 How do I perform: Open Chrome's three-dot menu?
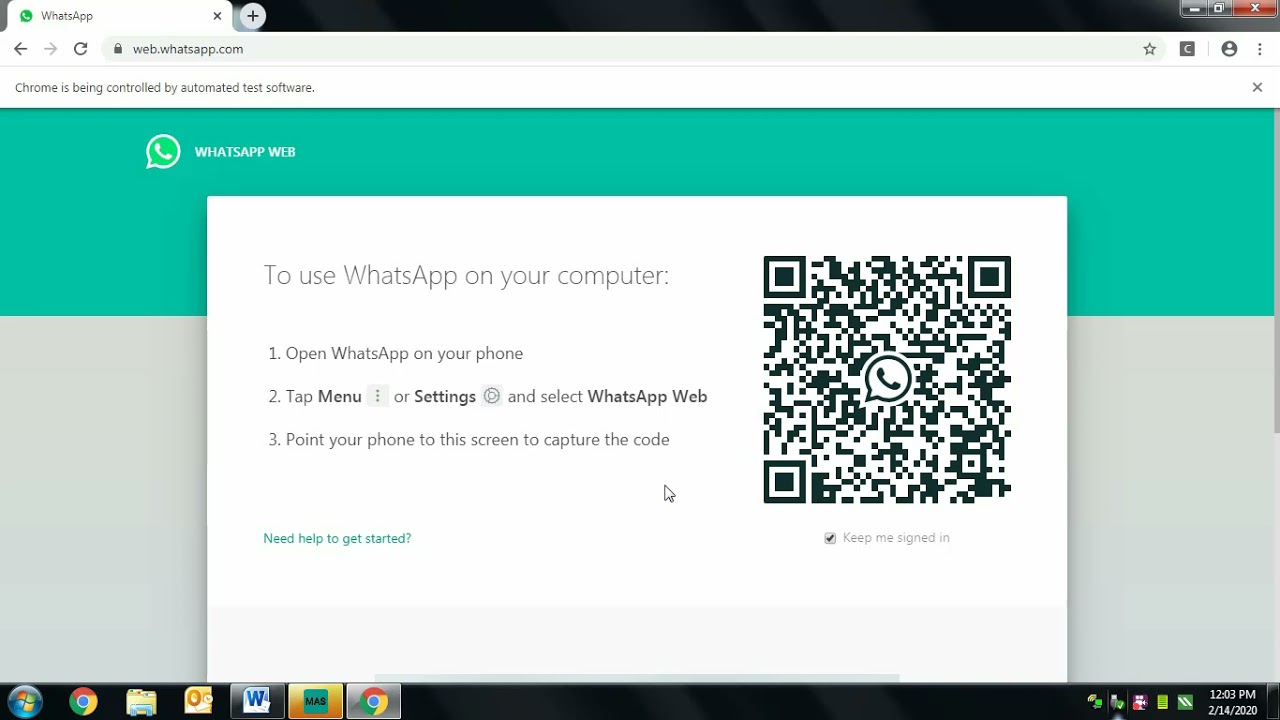pyautogui.click(x=1260, y=49)
